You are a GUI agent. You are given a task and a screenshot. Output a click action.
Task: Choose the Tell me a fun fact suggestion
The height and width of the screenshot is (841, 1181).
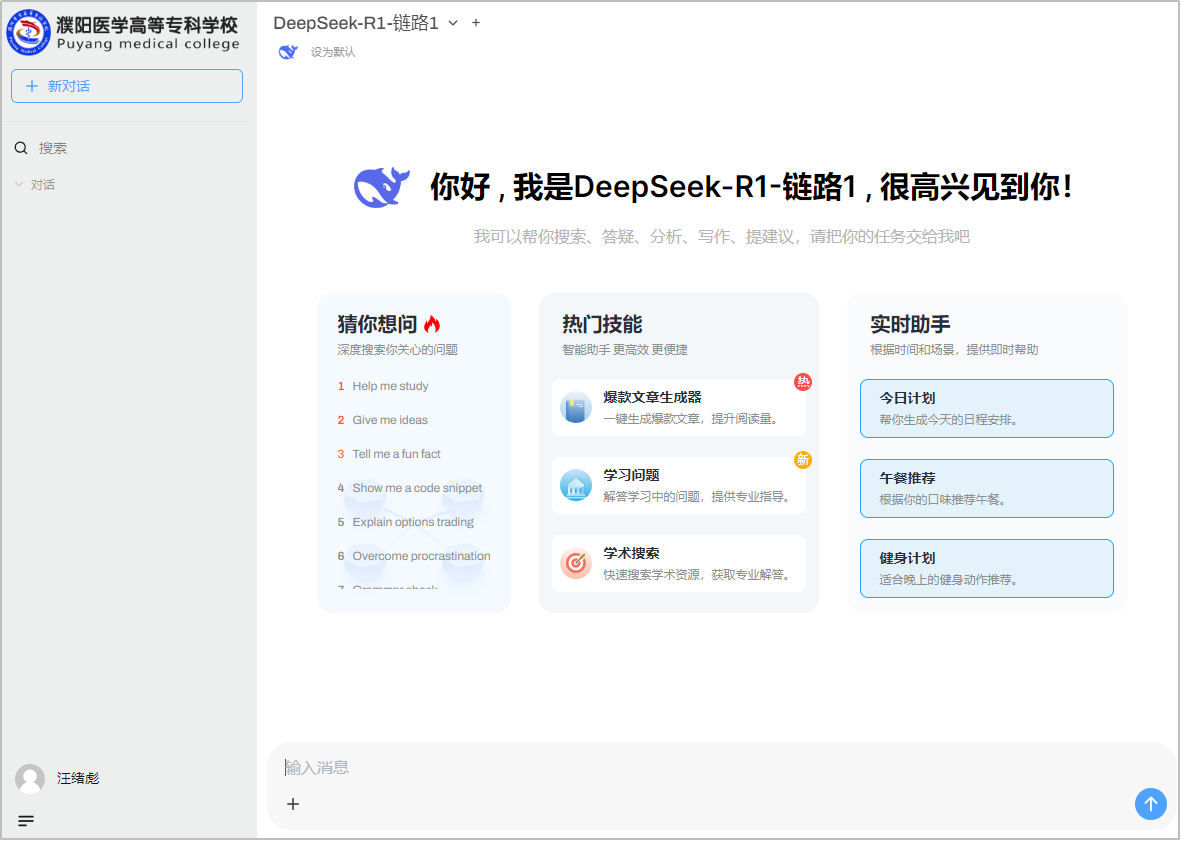click(x=396, y=454)
